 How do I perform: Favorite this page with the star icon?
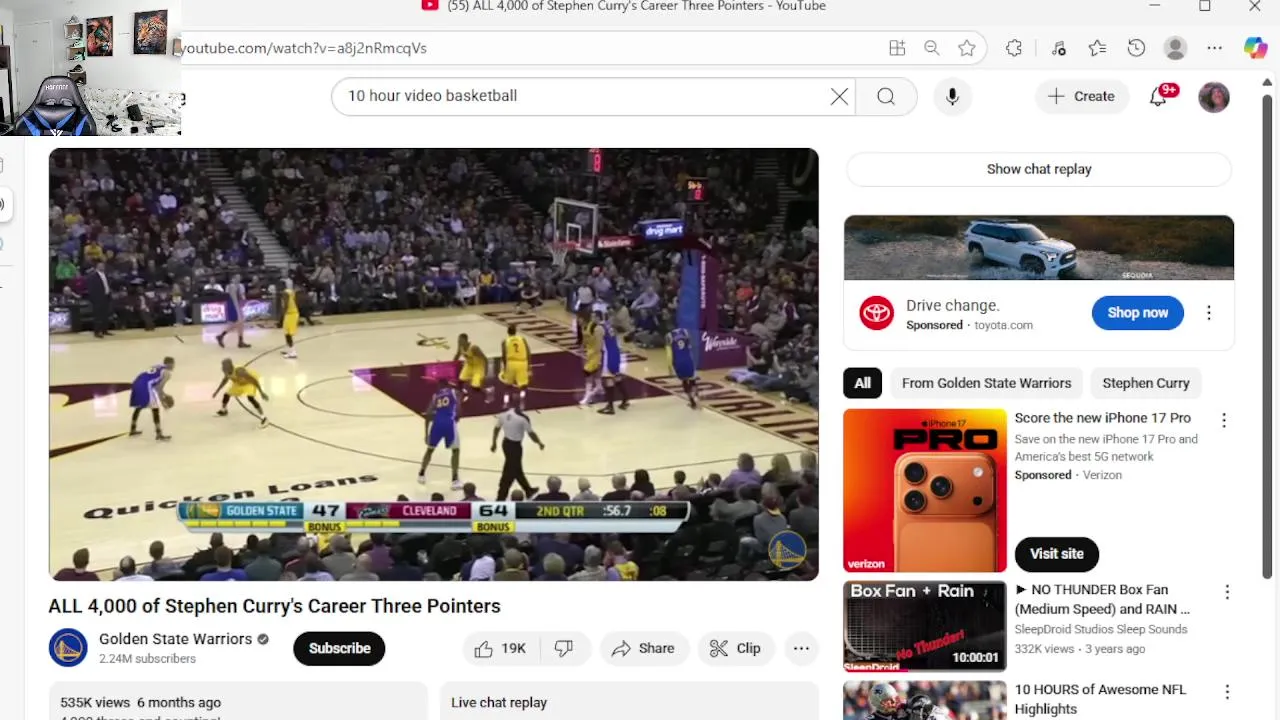pyautogui.click(x=966, y=48)
